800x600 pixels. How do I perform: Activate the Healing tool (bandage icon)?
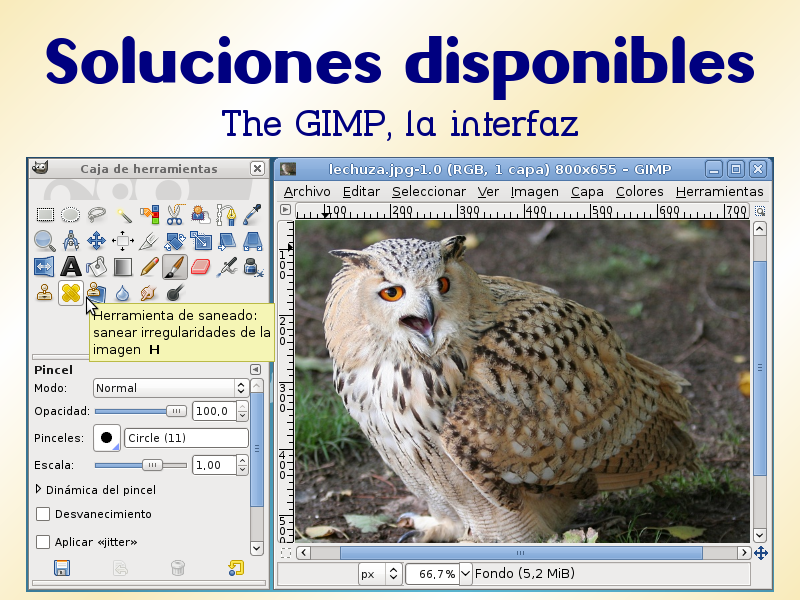click(x=72, y=293)
